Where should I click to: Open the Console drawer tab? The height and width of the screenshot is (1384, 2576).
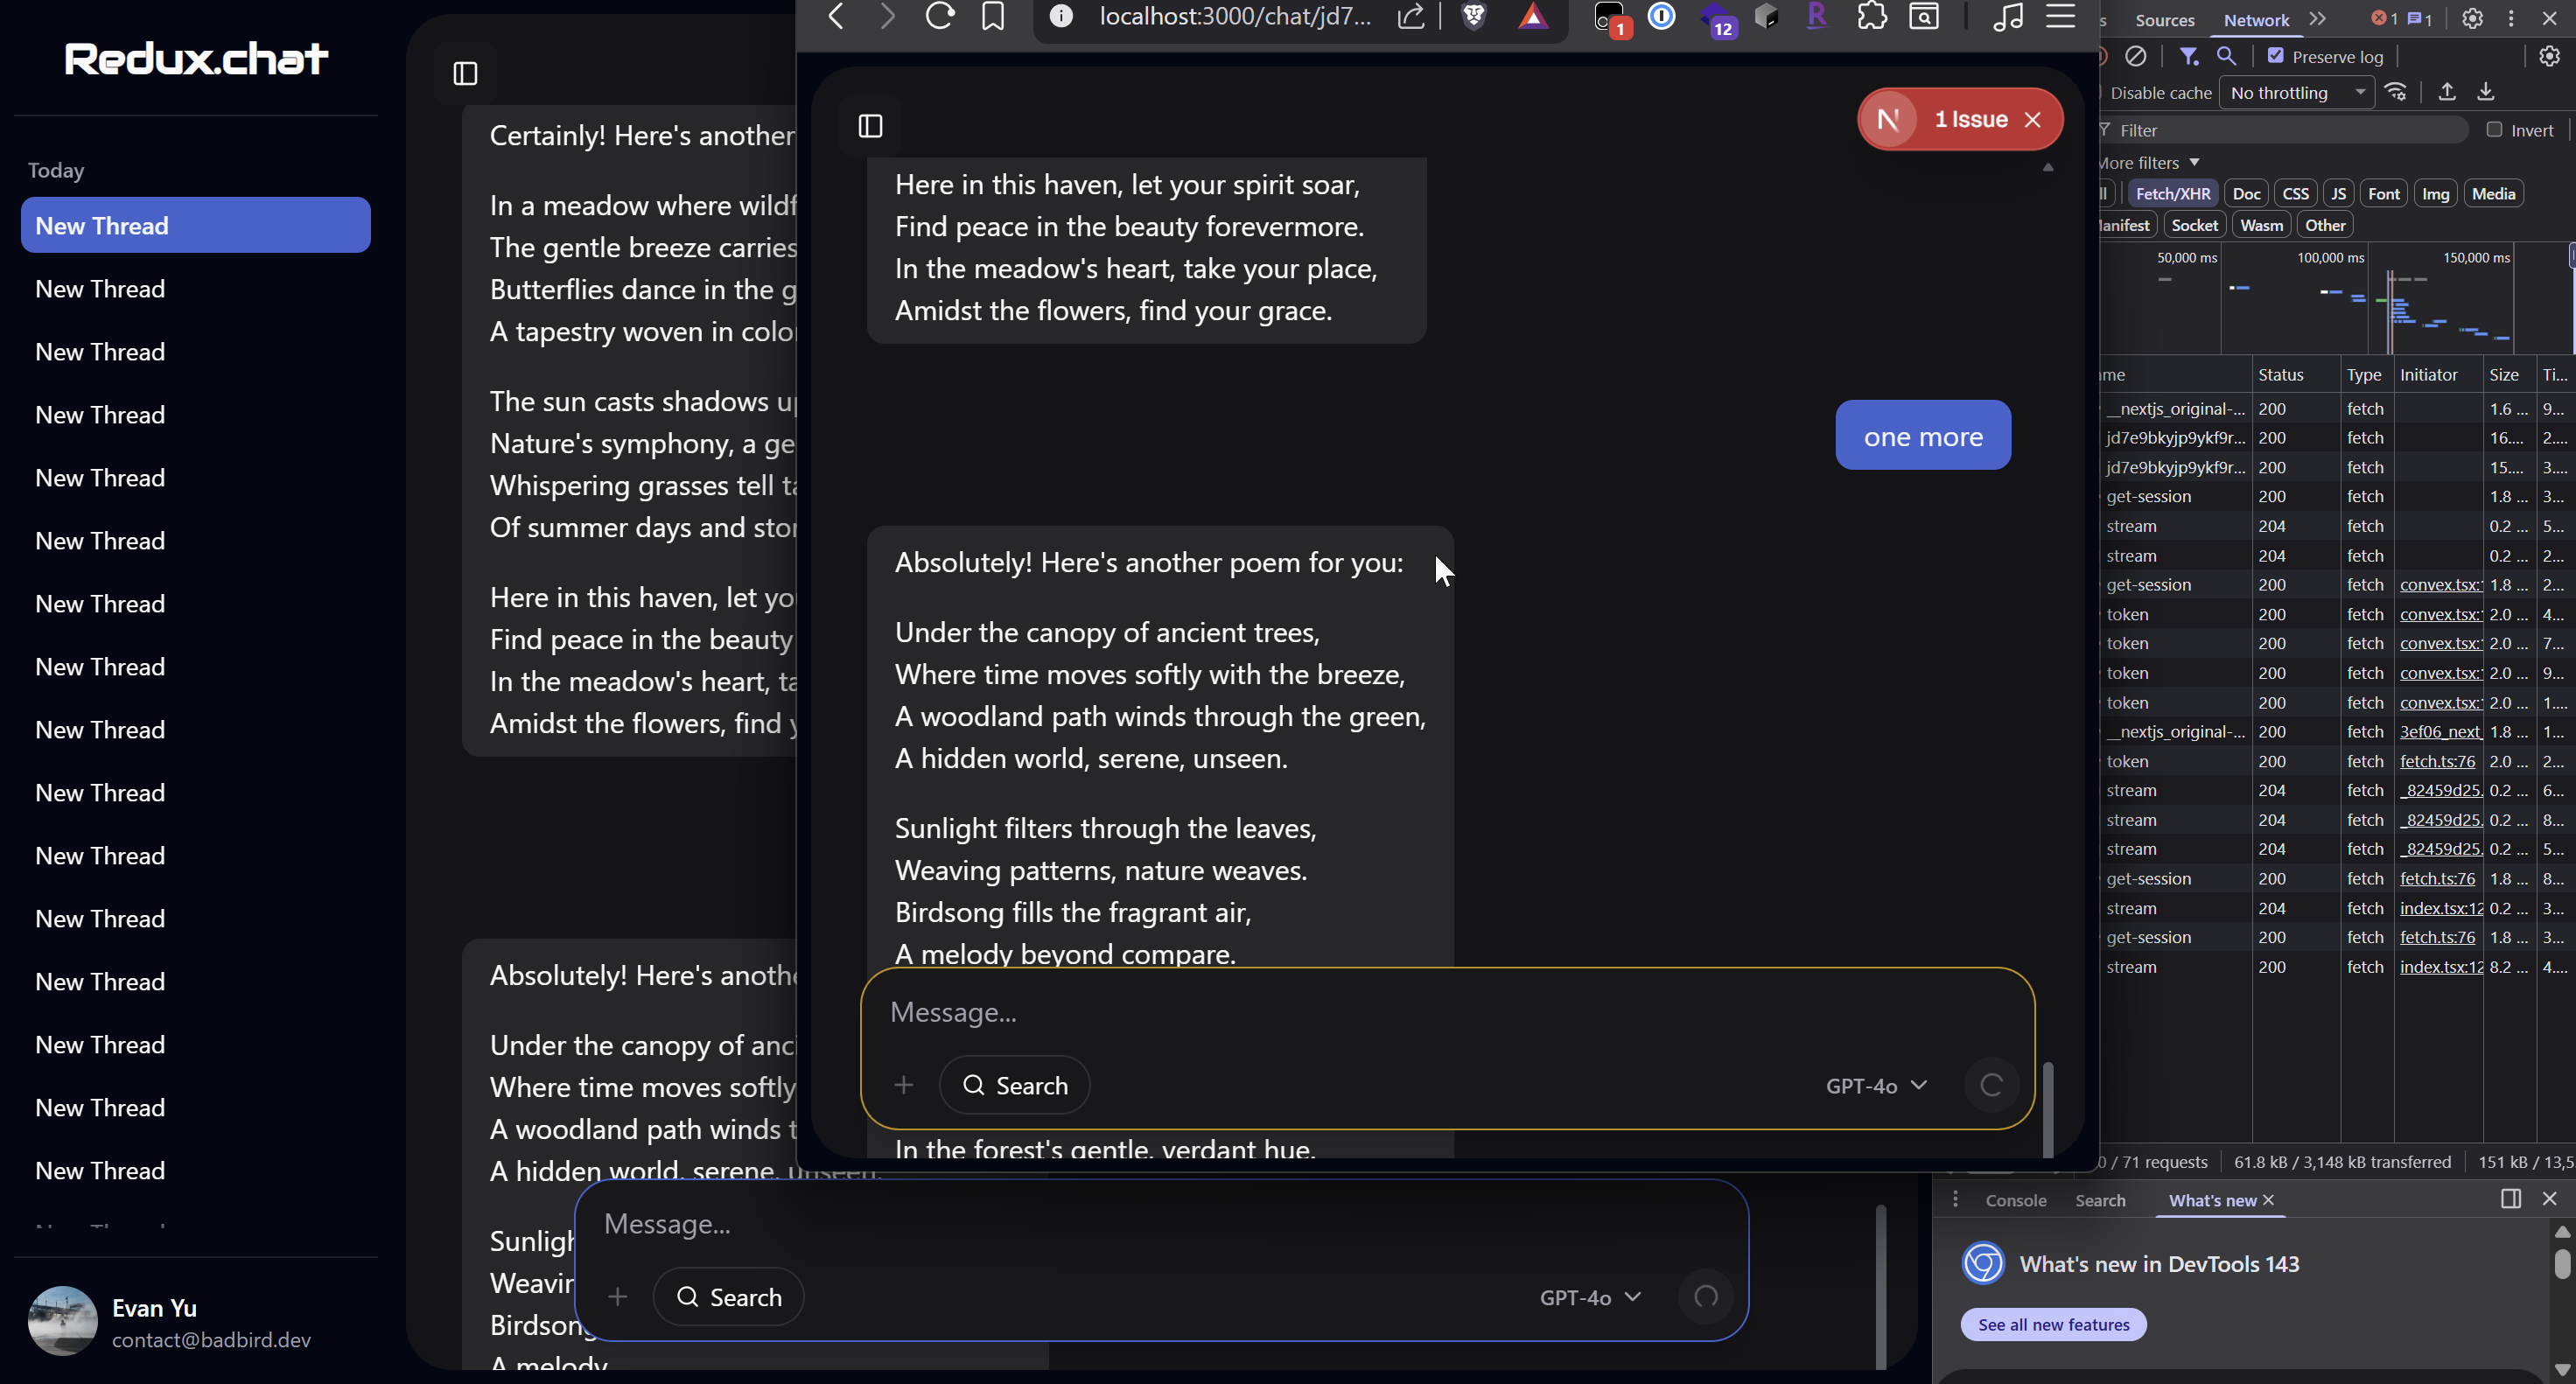pyautogui.click(x=2015, y=1200)
